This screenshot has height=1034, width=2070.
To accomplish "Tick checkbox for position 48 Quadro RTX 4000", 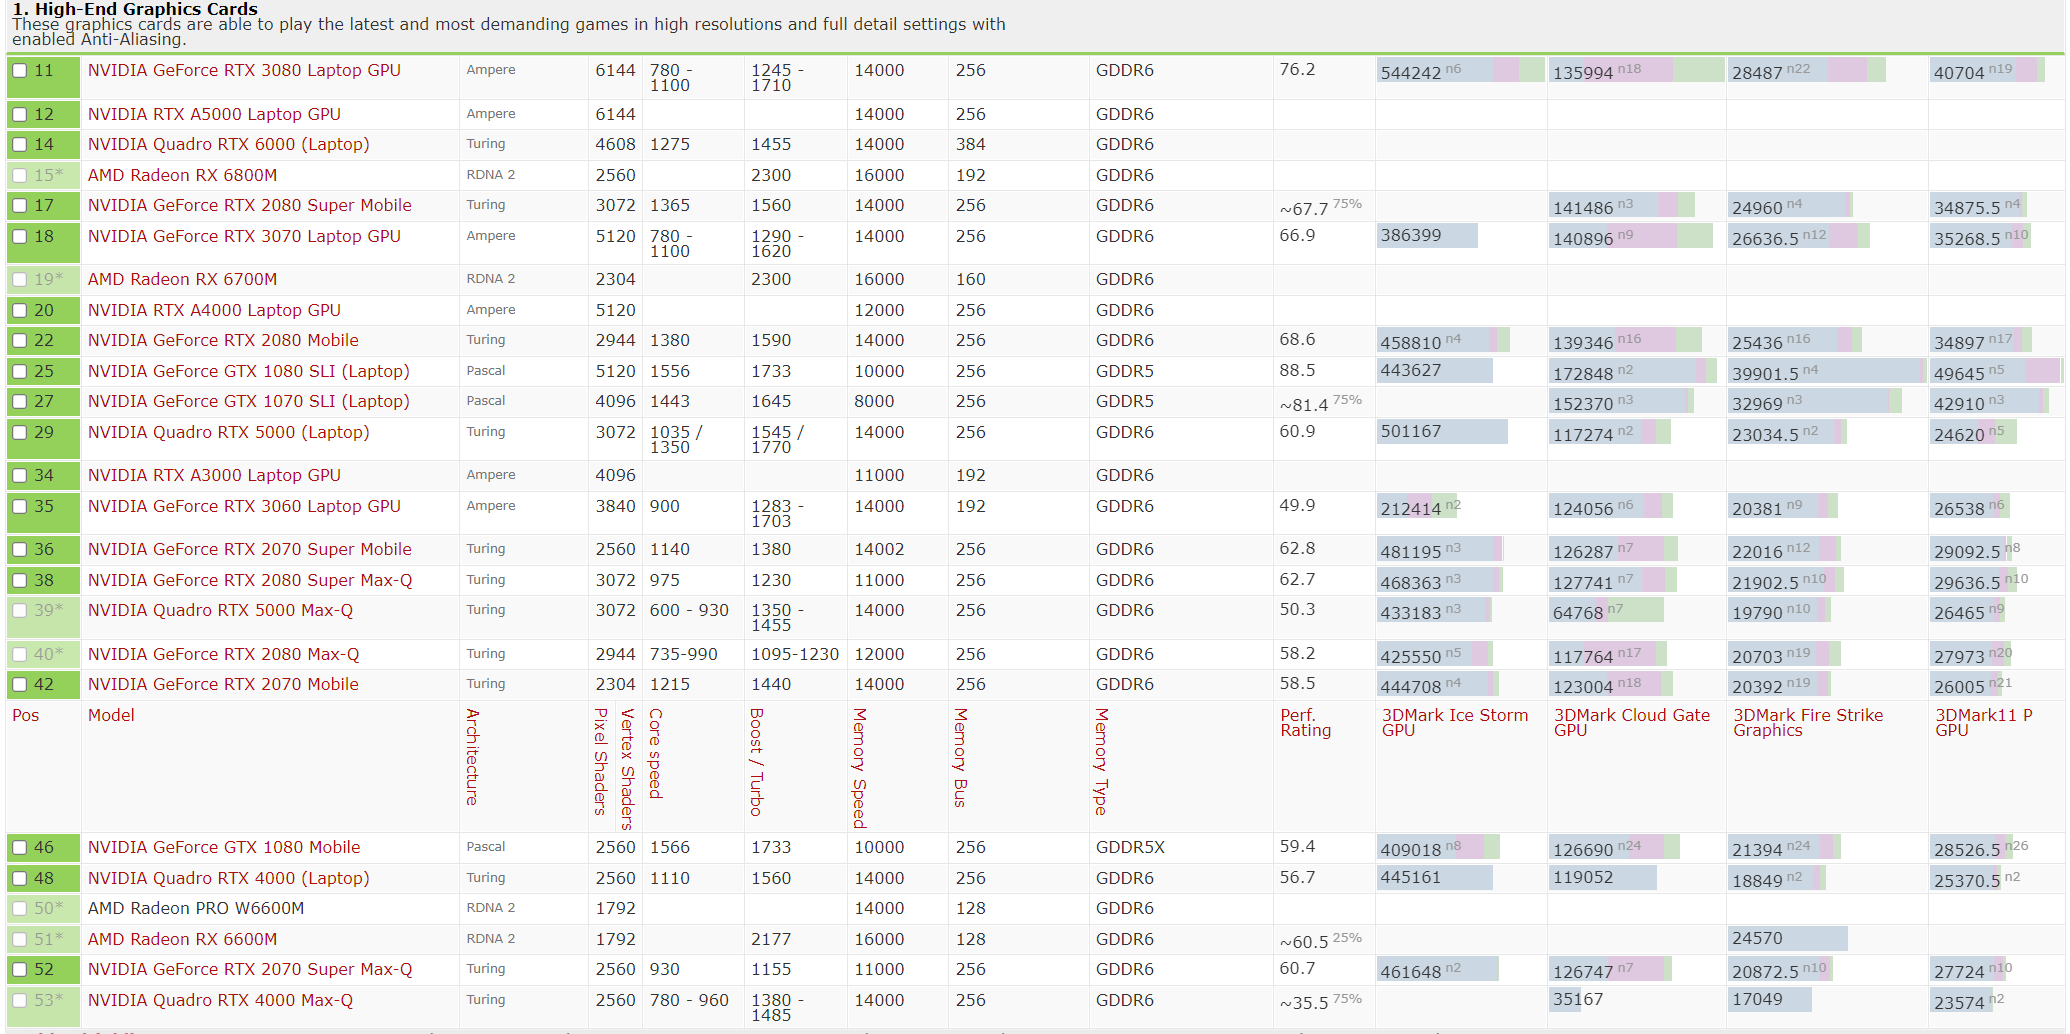I will [x=20, y=879].
